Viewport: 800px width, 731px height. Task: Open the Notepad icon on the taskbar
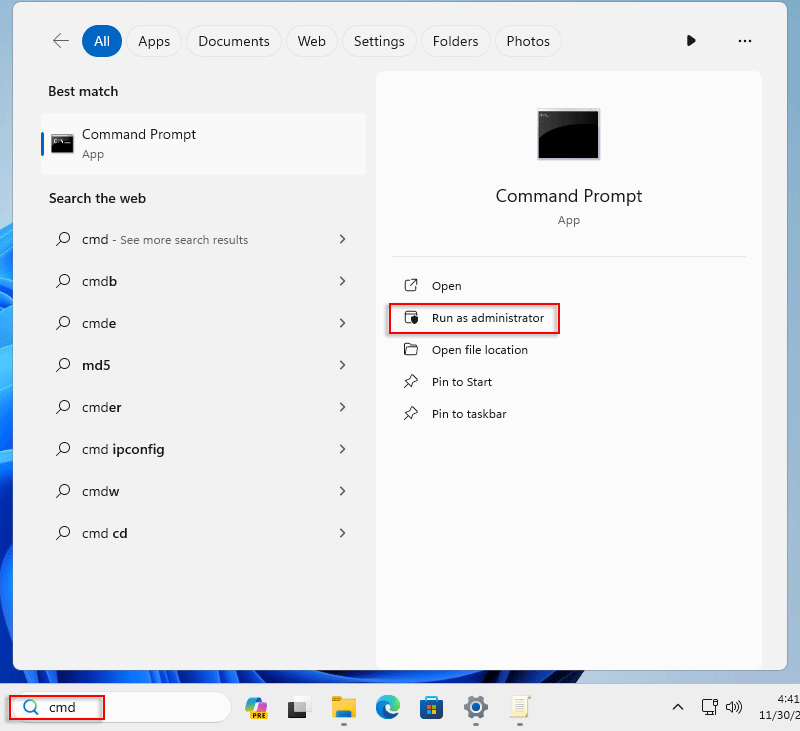[520, 708]
